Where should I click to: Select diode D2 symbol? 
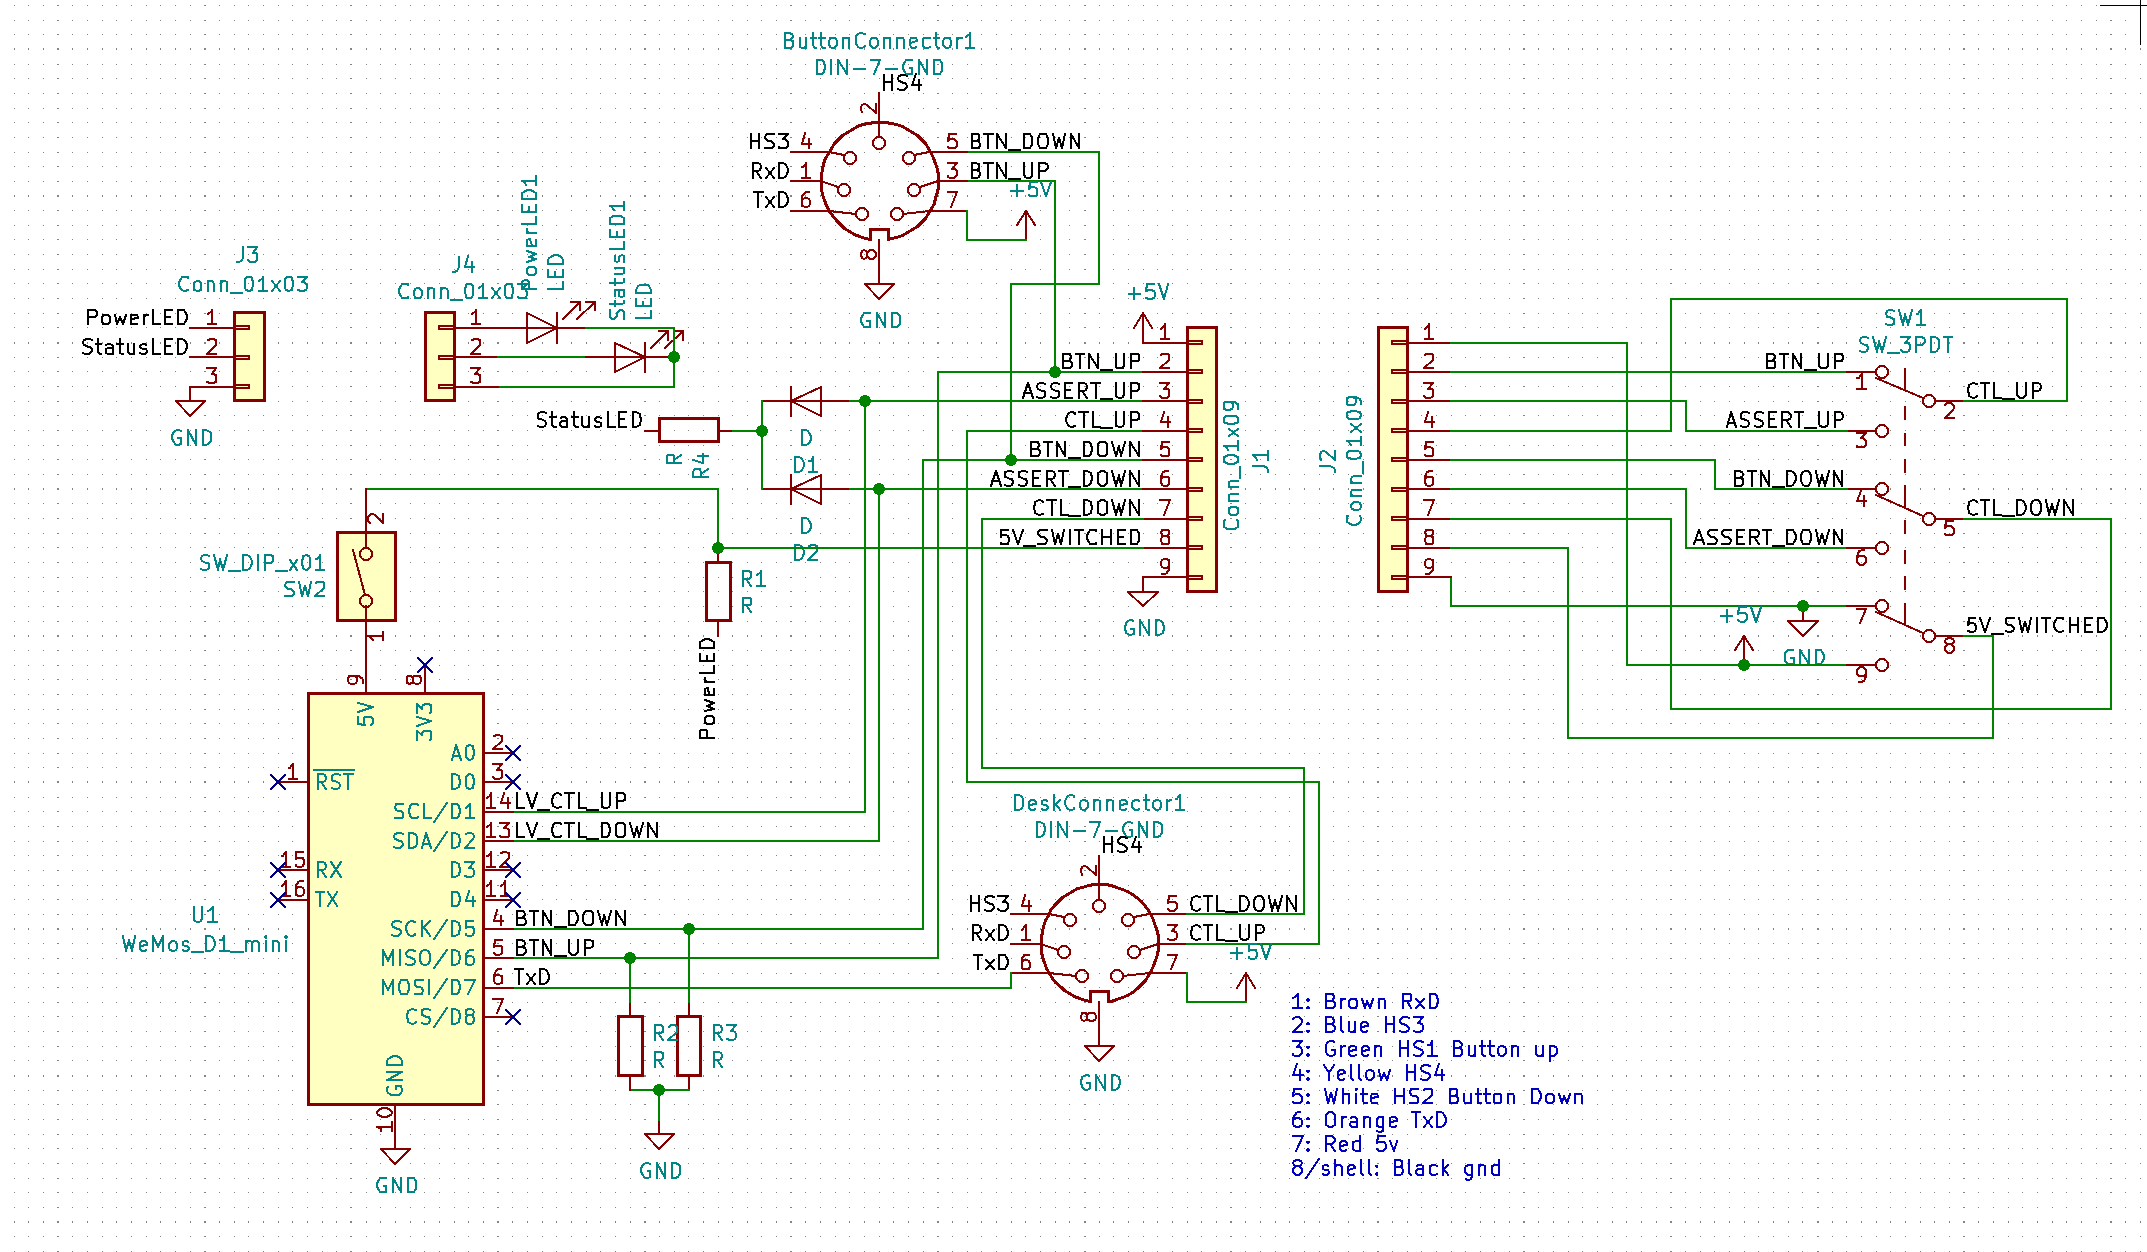(x=806, y=489)
